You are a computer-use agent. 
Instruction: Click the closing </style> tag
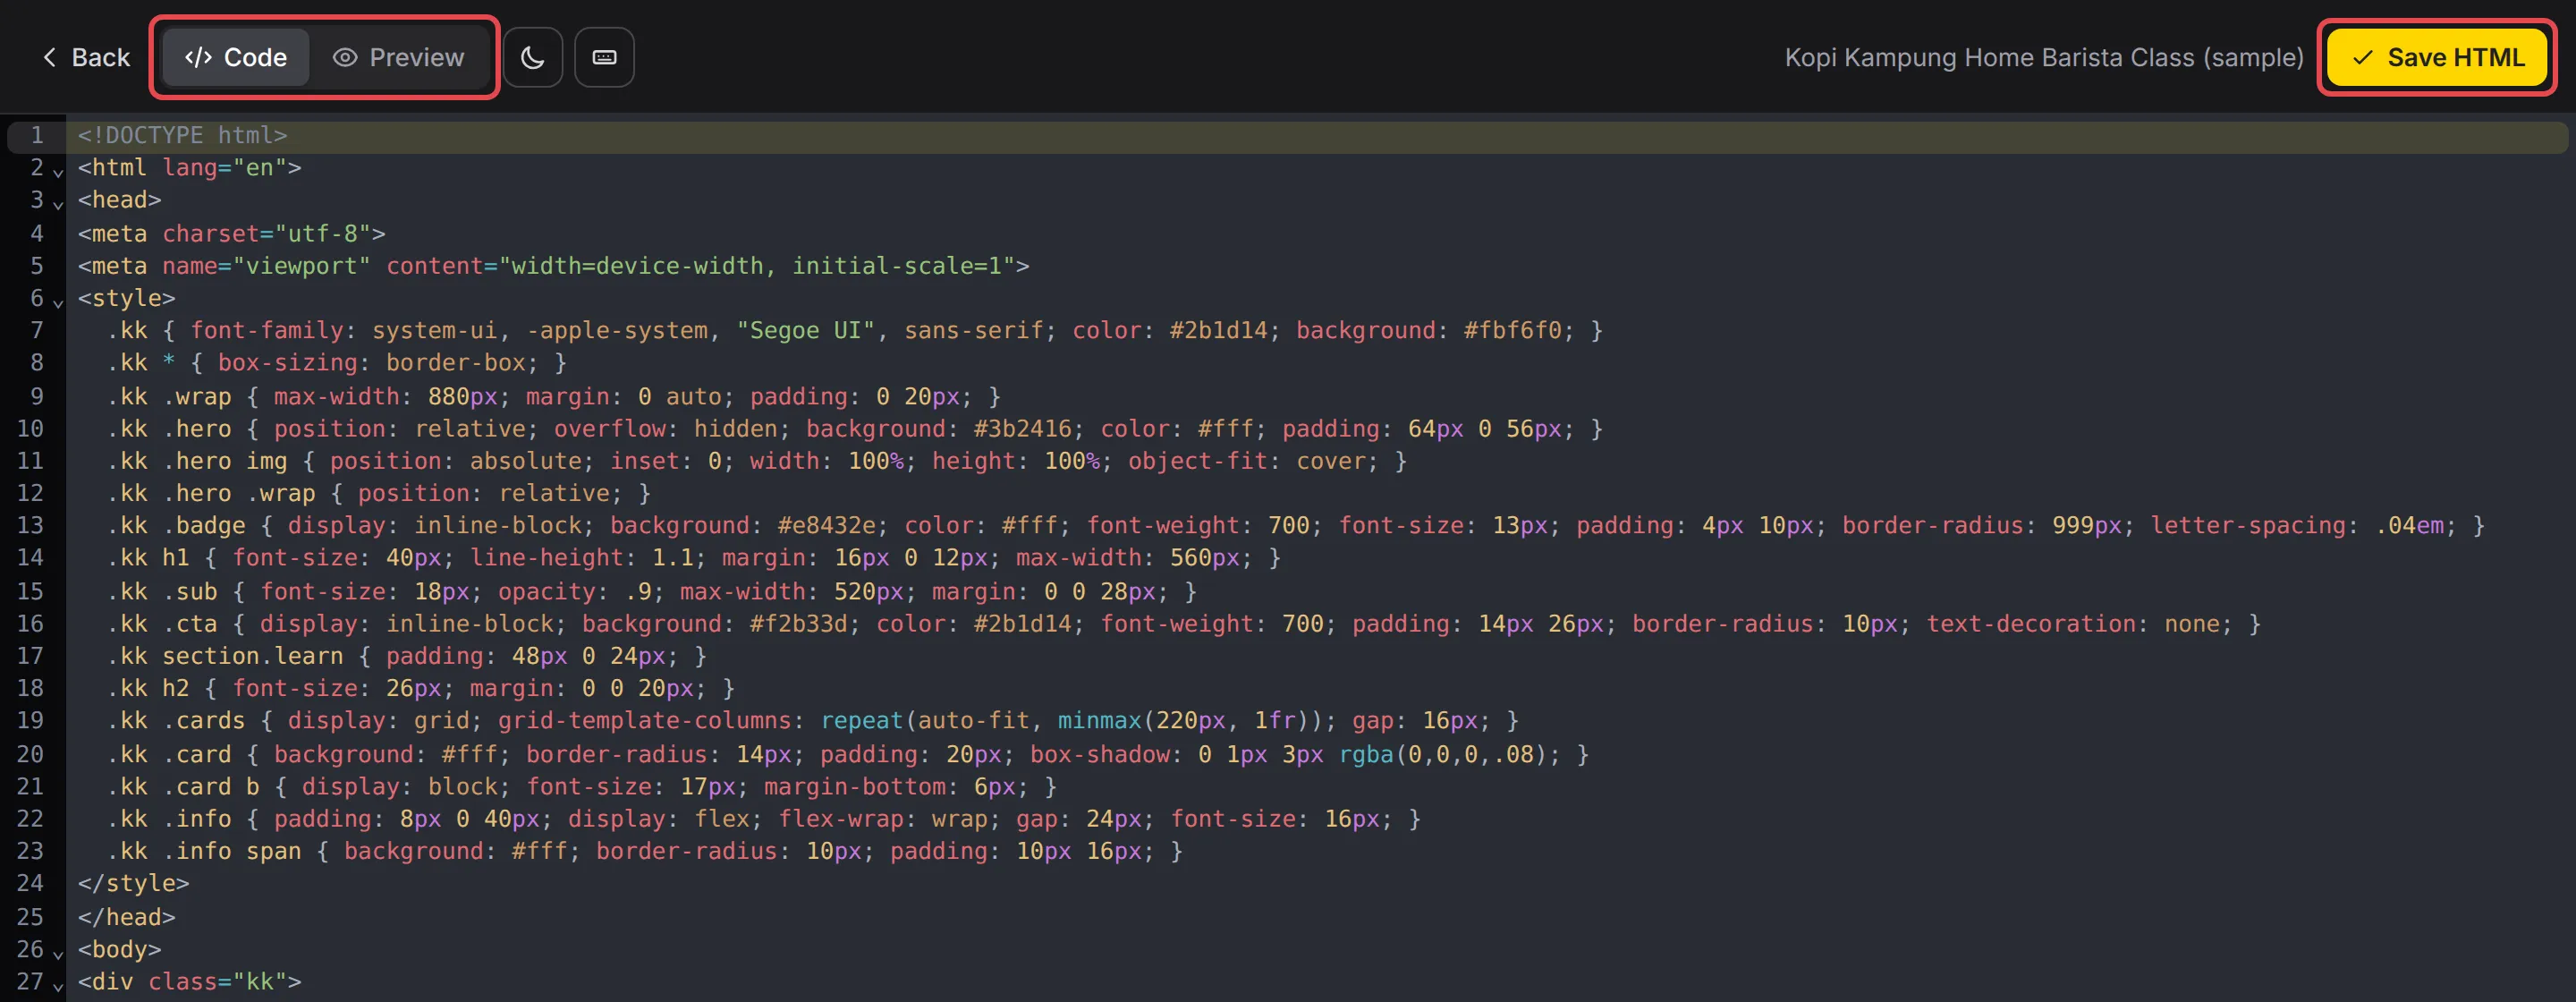133,883
